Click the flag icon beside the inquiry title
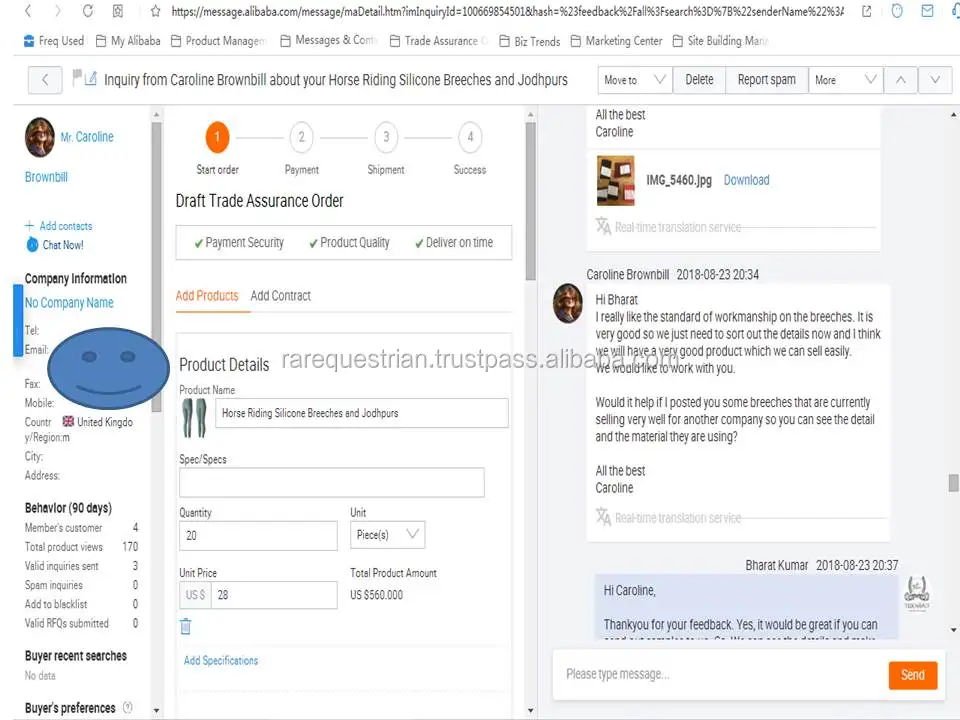 pos(76,79)
